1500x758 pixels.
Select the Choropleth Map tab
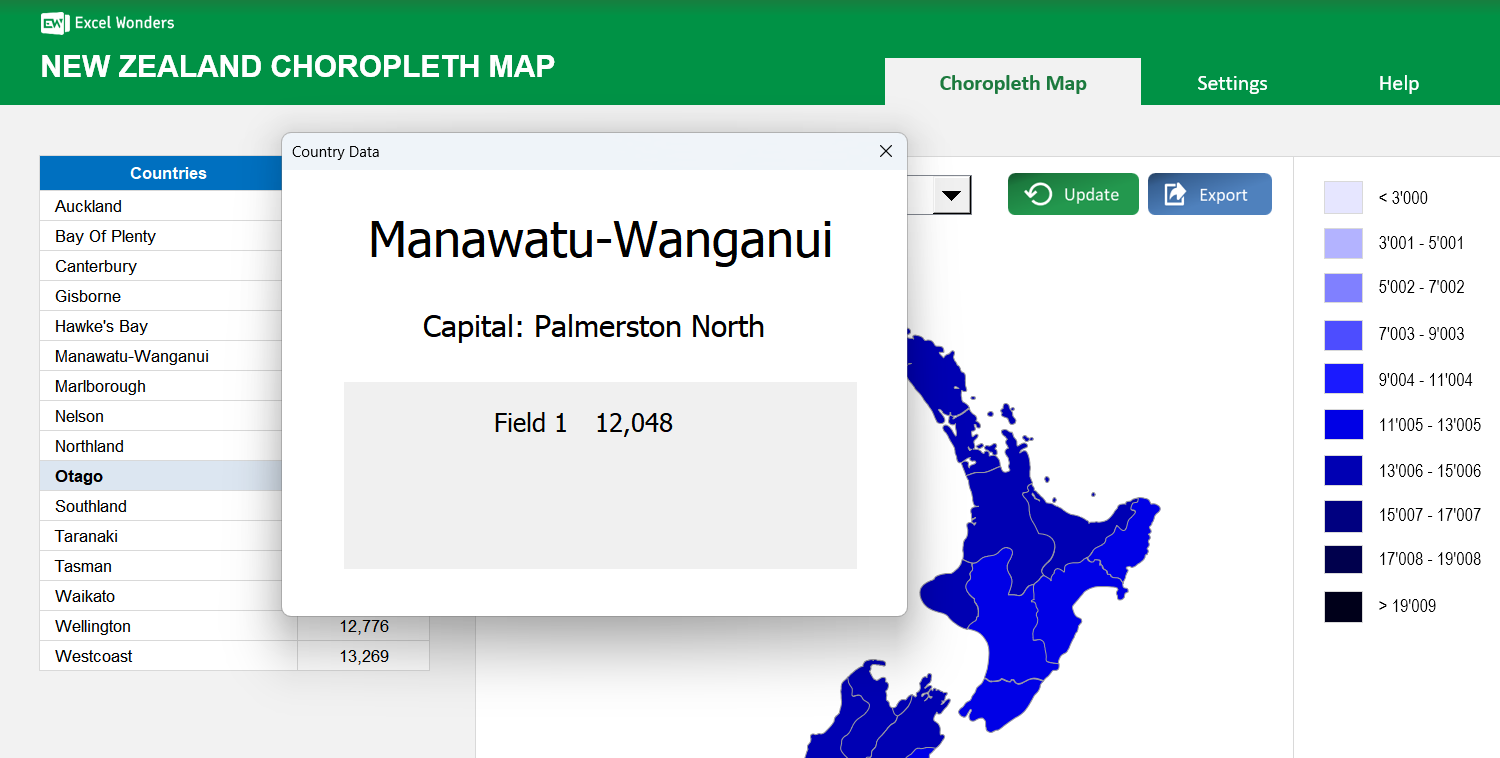1013,83
